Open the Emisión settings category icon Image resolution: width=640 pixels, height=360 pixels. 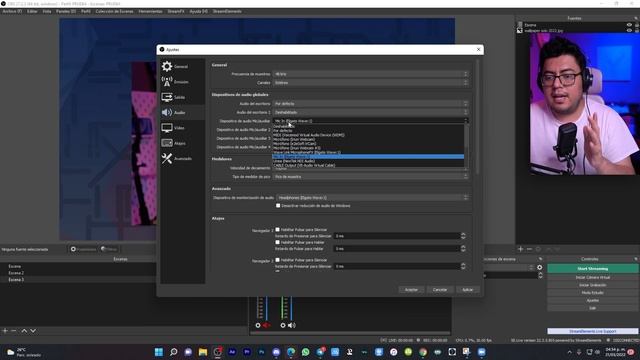[x=167, y=82]
